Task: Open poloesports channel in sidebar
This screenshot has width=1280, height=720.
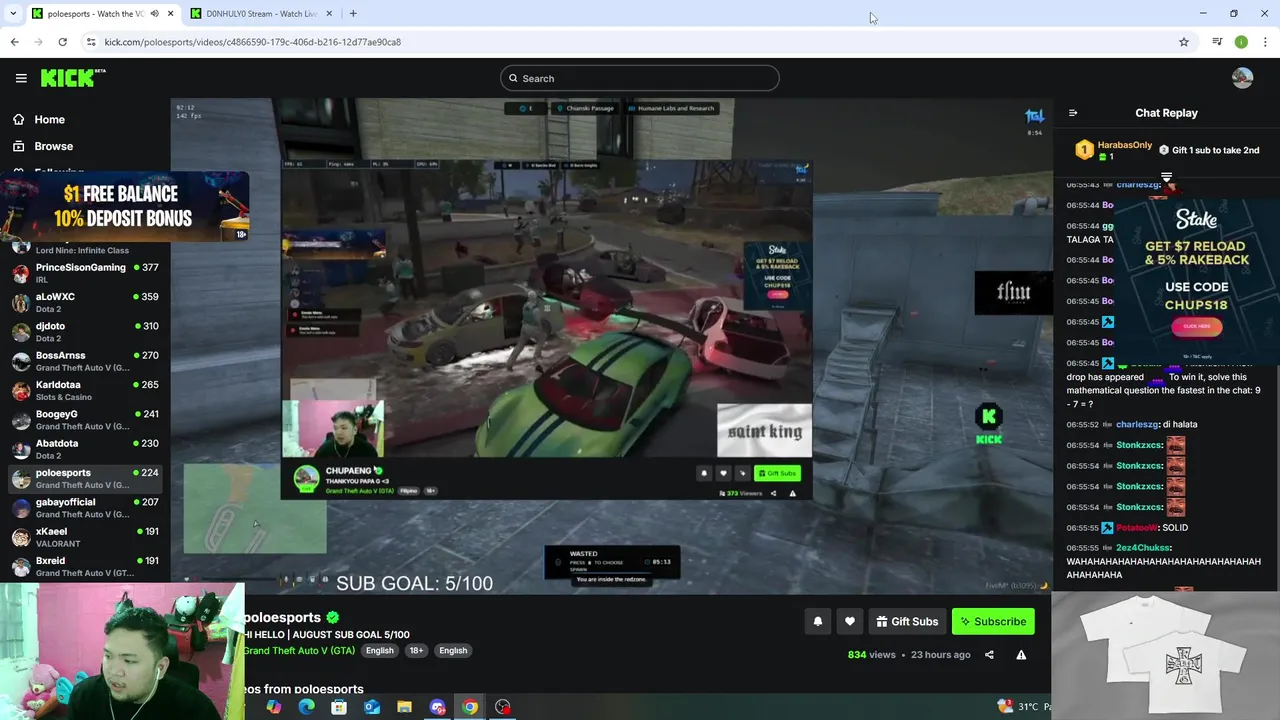Action: coord(85,478)
